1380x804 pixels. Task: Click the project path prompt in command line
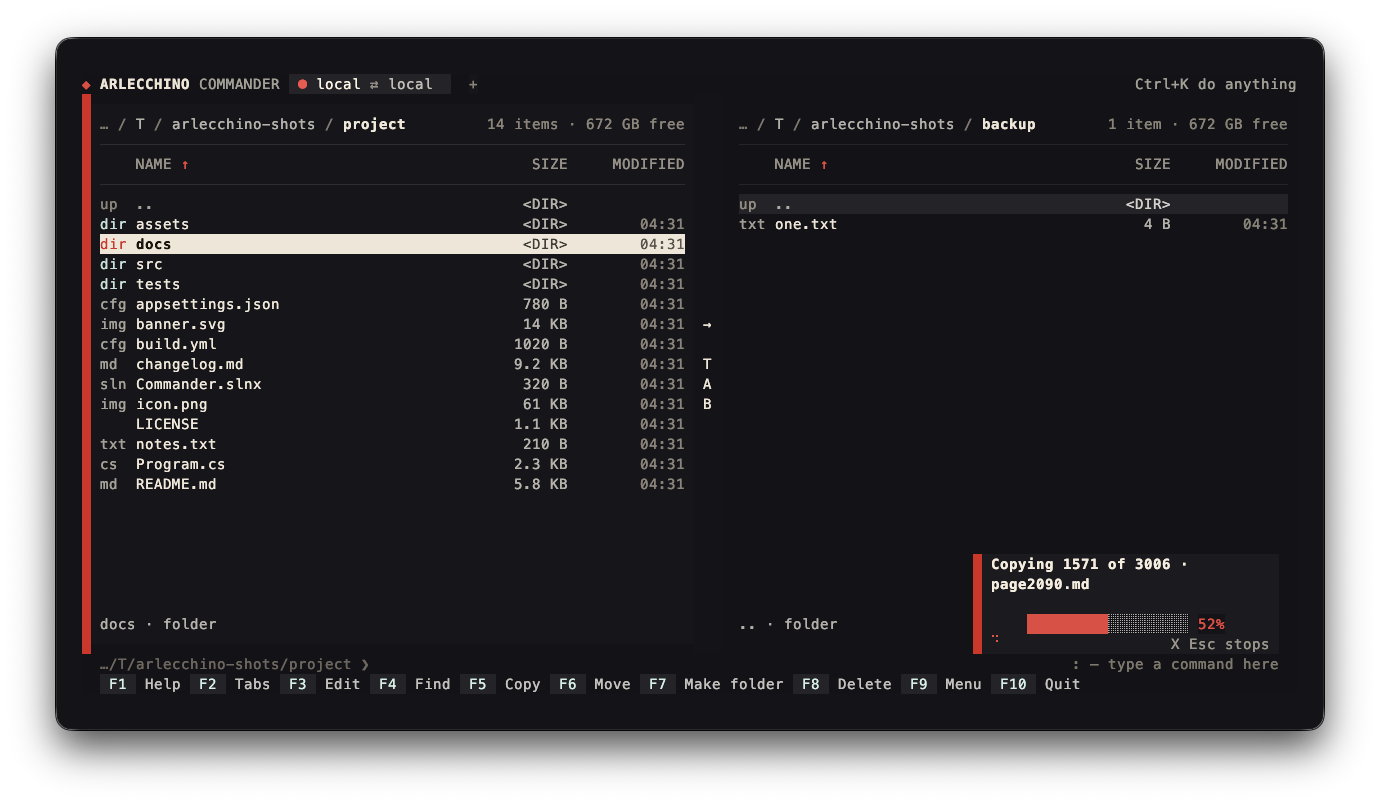pyautogui.click(x=235, y=664)
